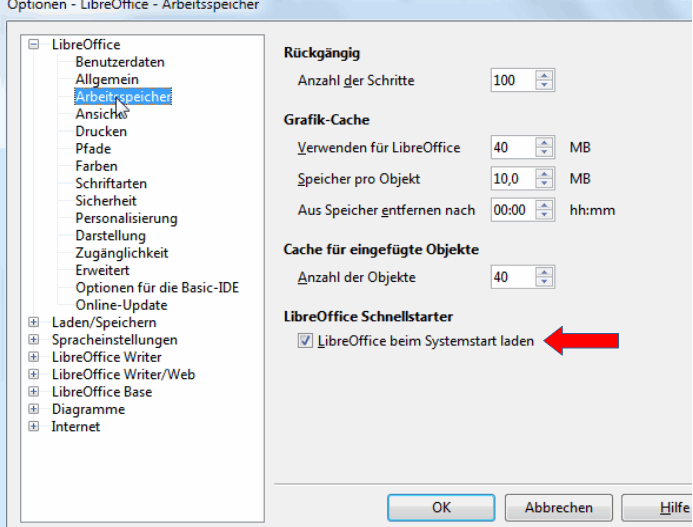
Task: Select the Diagramme label
Action: coord(88,409)
